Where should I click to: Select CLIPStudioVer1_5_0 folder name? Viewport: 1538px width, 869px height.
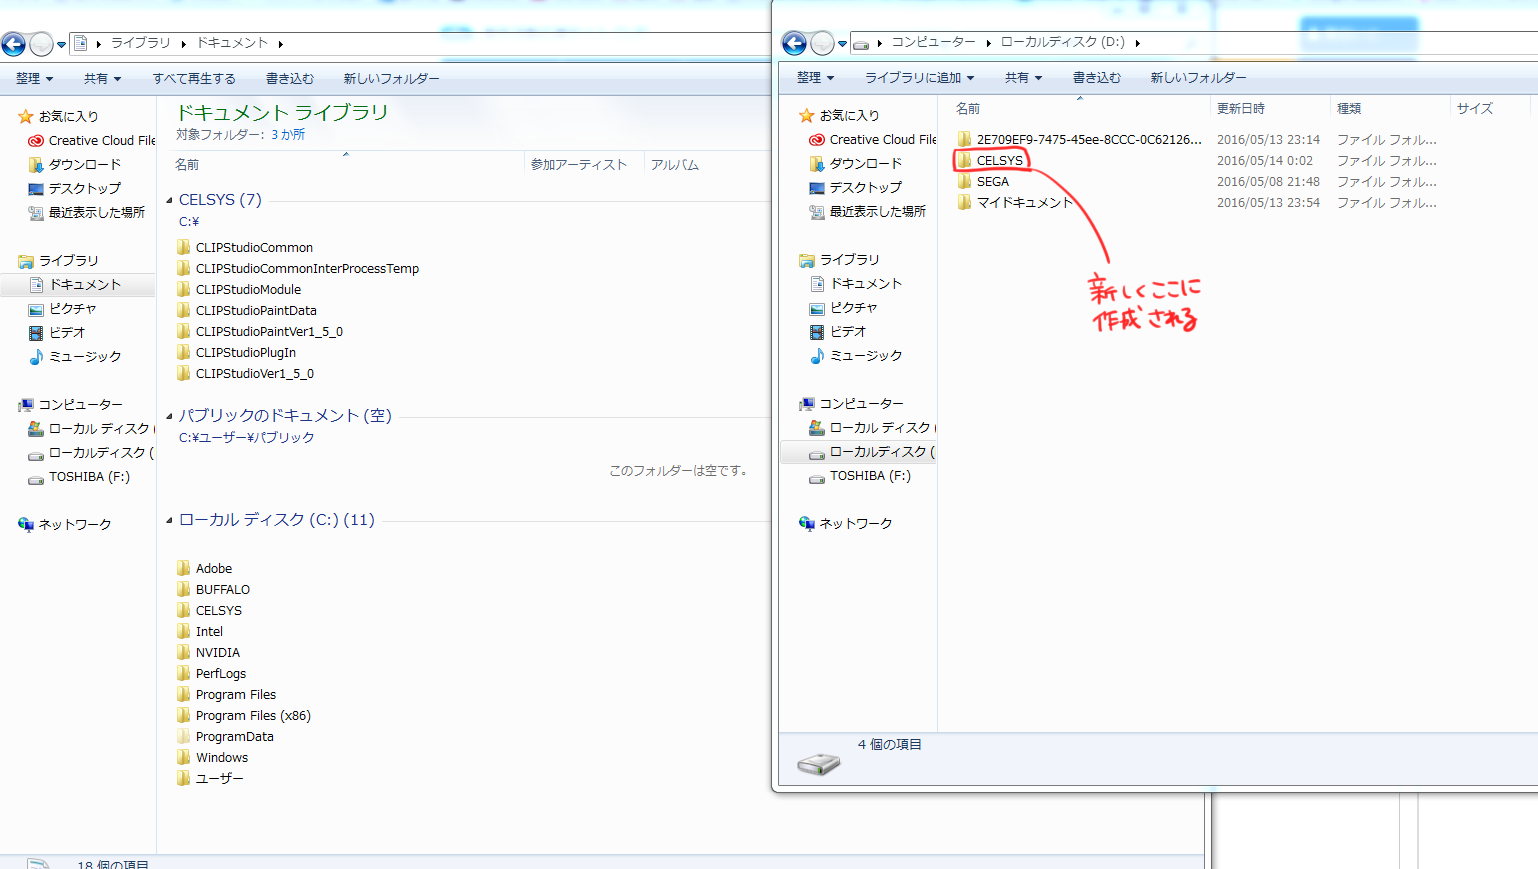[x=255, y=373]
